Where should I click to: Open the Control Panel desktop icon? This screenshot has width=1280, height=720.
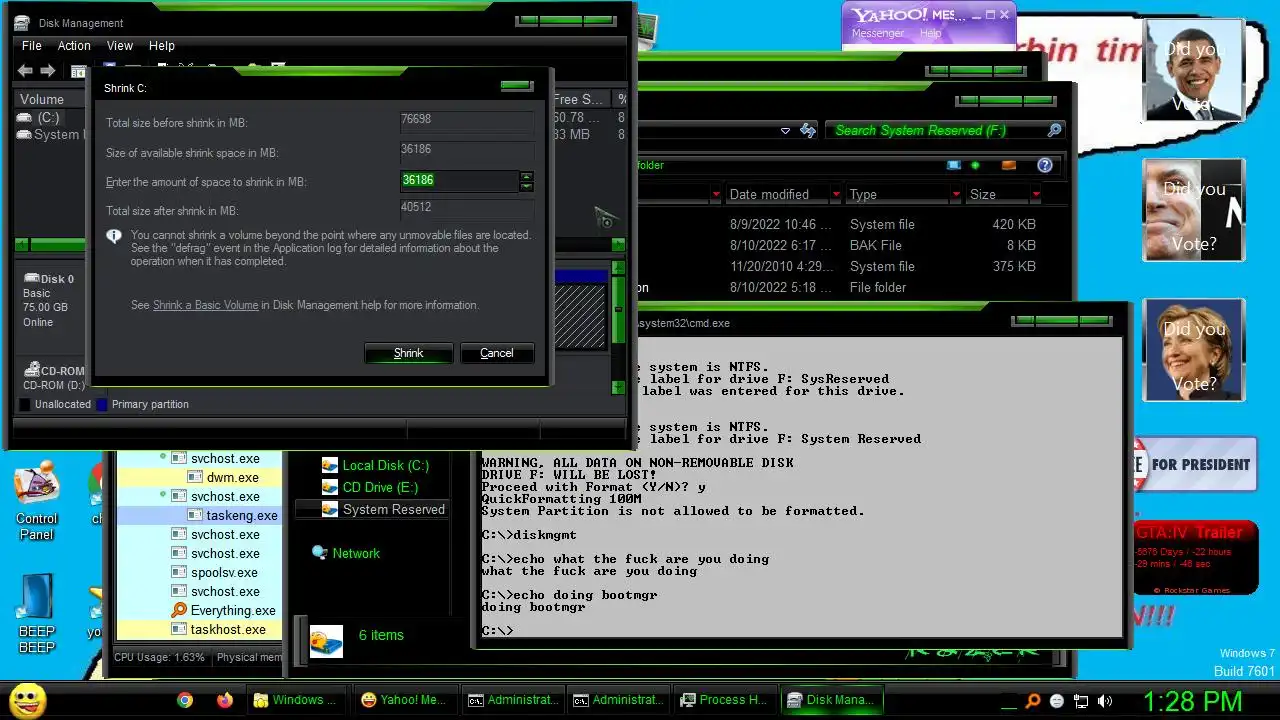coord(36,503)
